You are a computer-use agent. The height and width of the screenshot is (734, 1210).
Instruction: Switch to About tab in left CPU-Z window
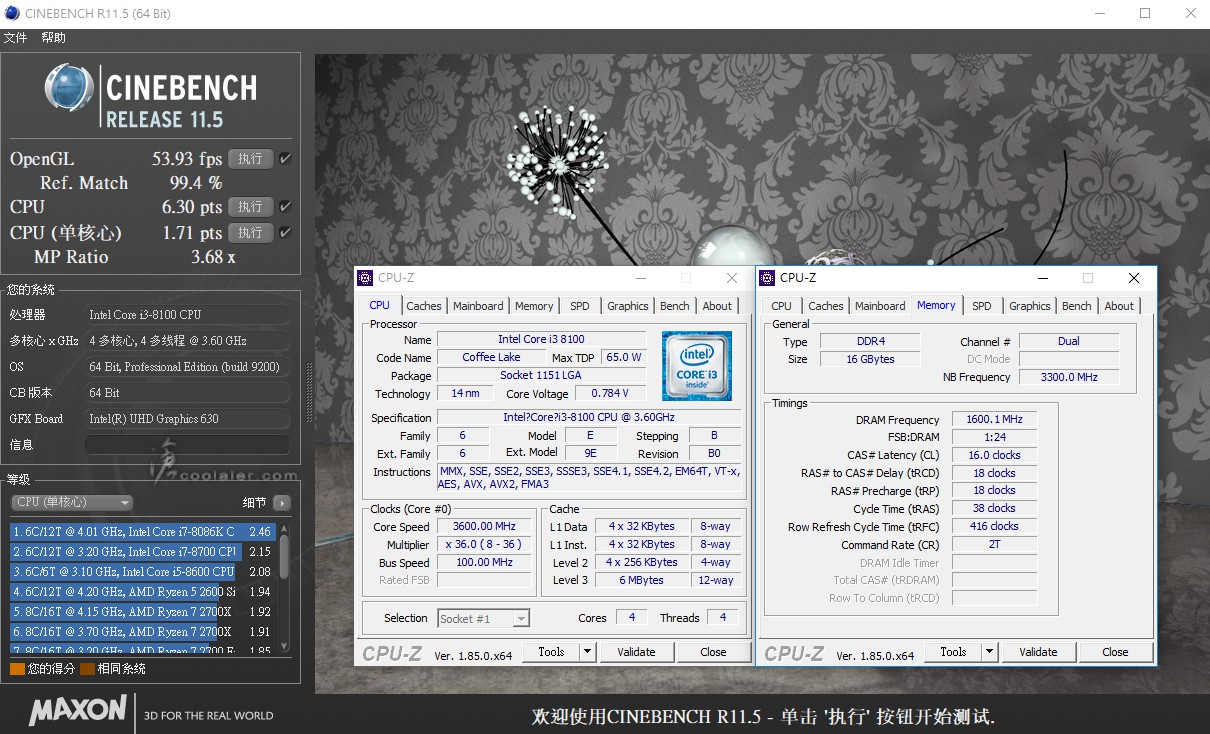tap(717, 306)
